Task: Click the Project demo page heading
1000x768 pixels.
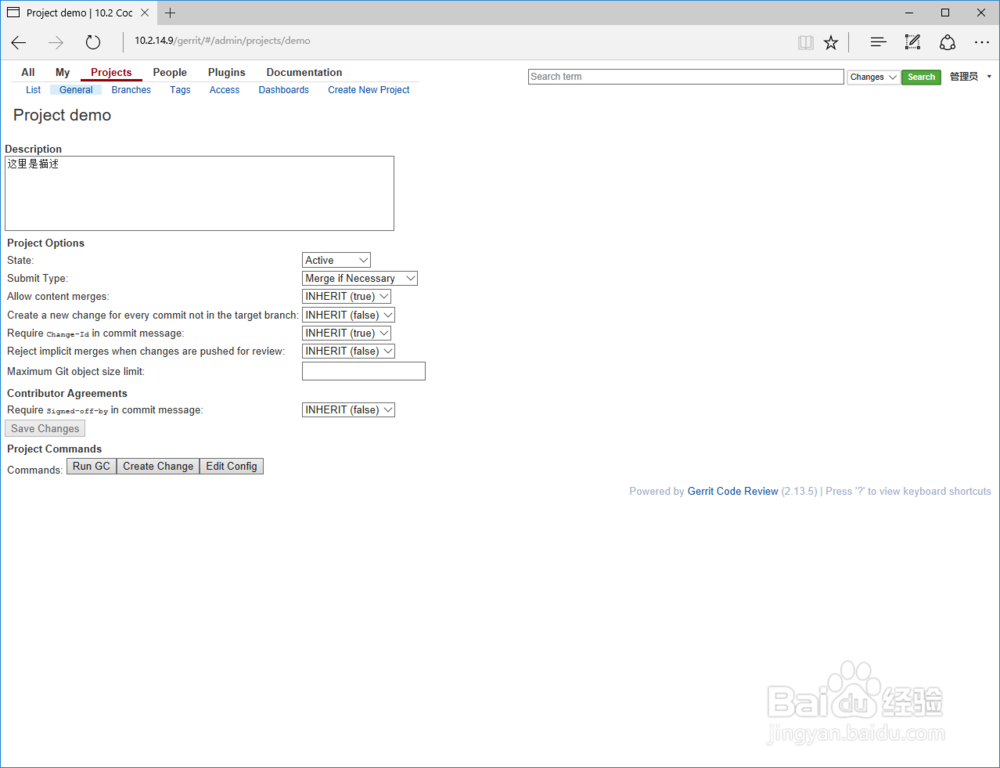Action: click(62, 115)
